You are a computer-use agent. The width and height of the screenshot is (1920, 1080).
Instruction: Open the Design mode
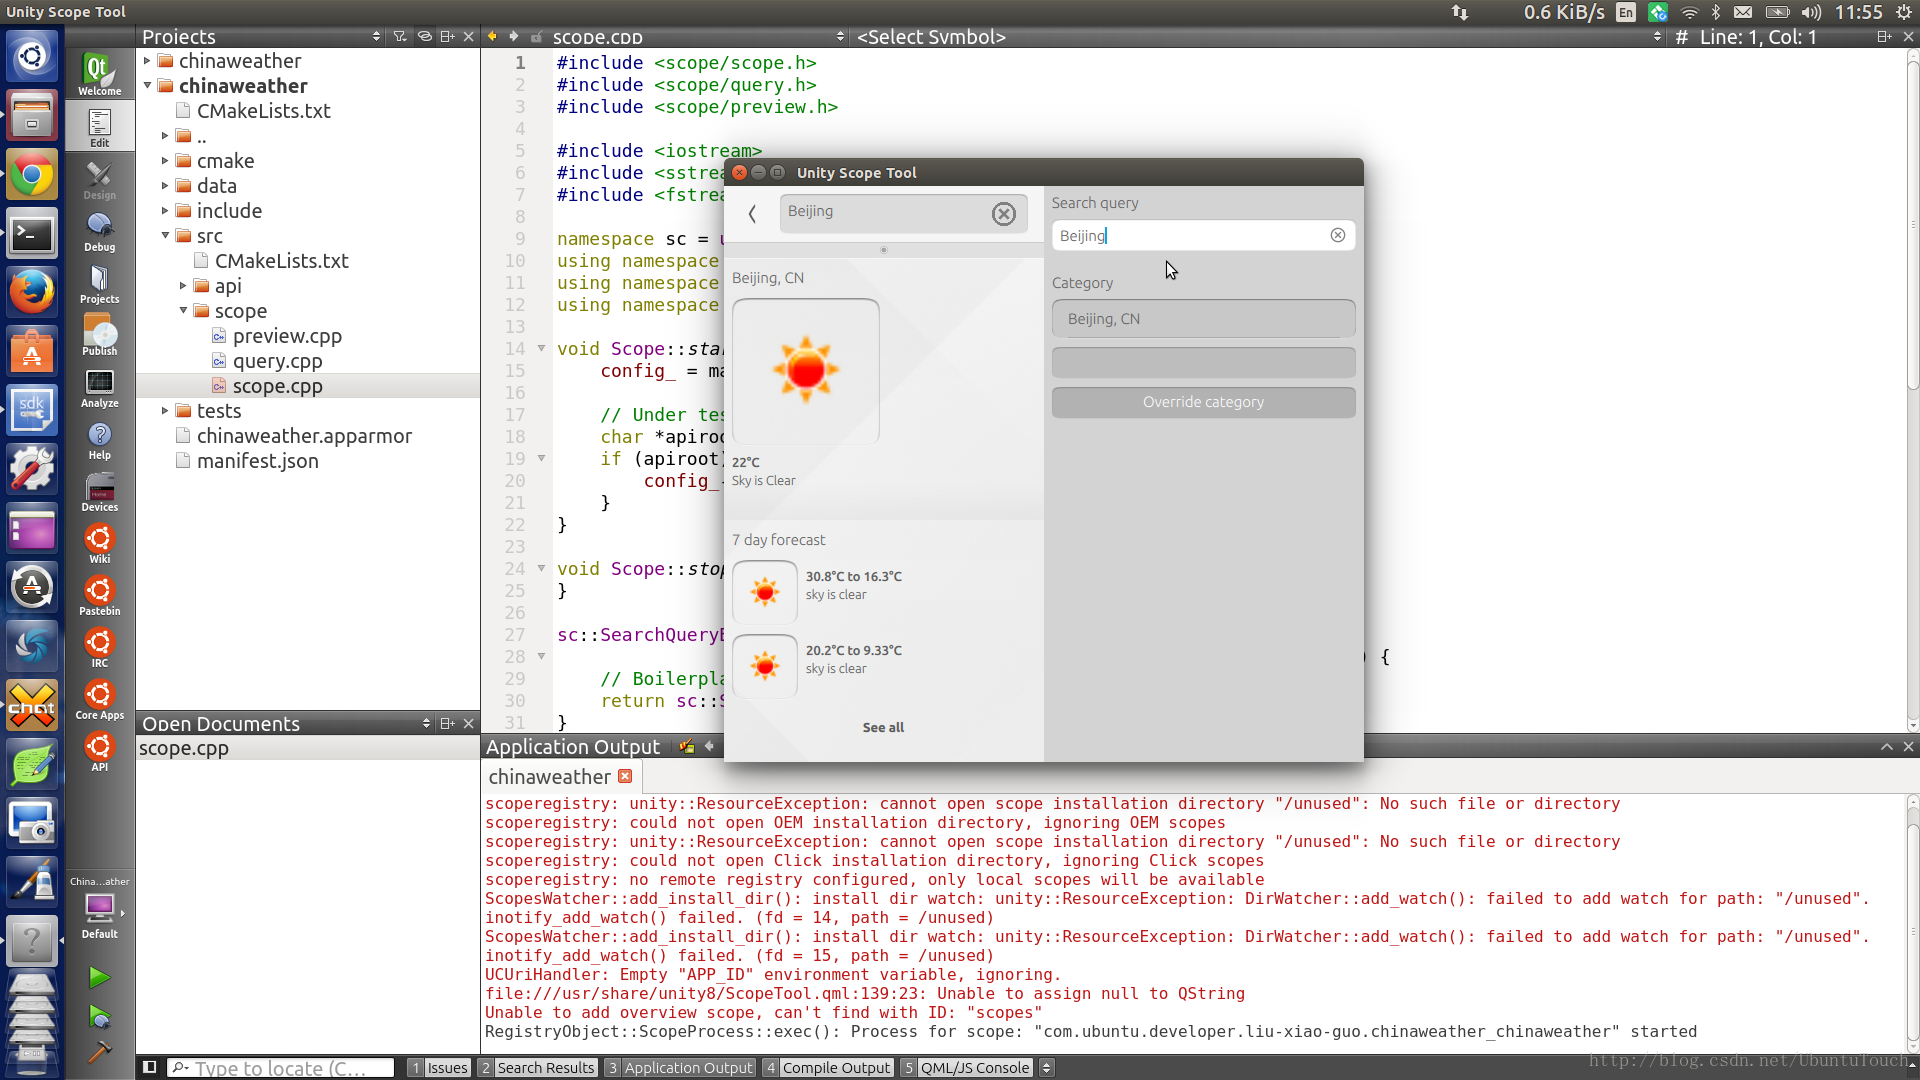coord(99,178)
